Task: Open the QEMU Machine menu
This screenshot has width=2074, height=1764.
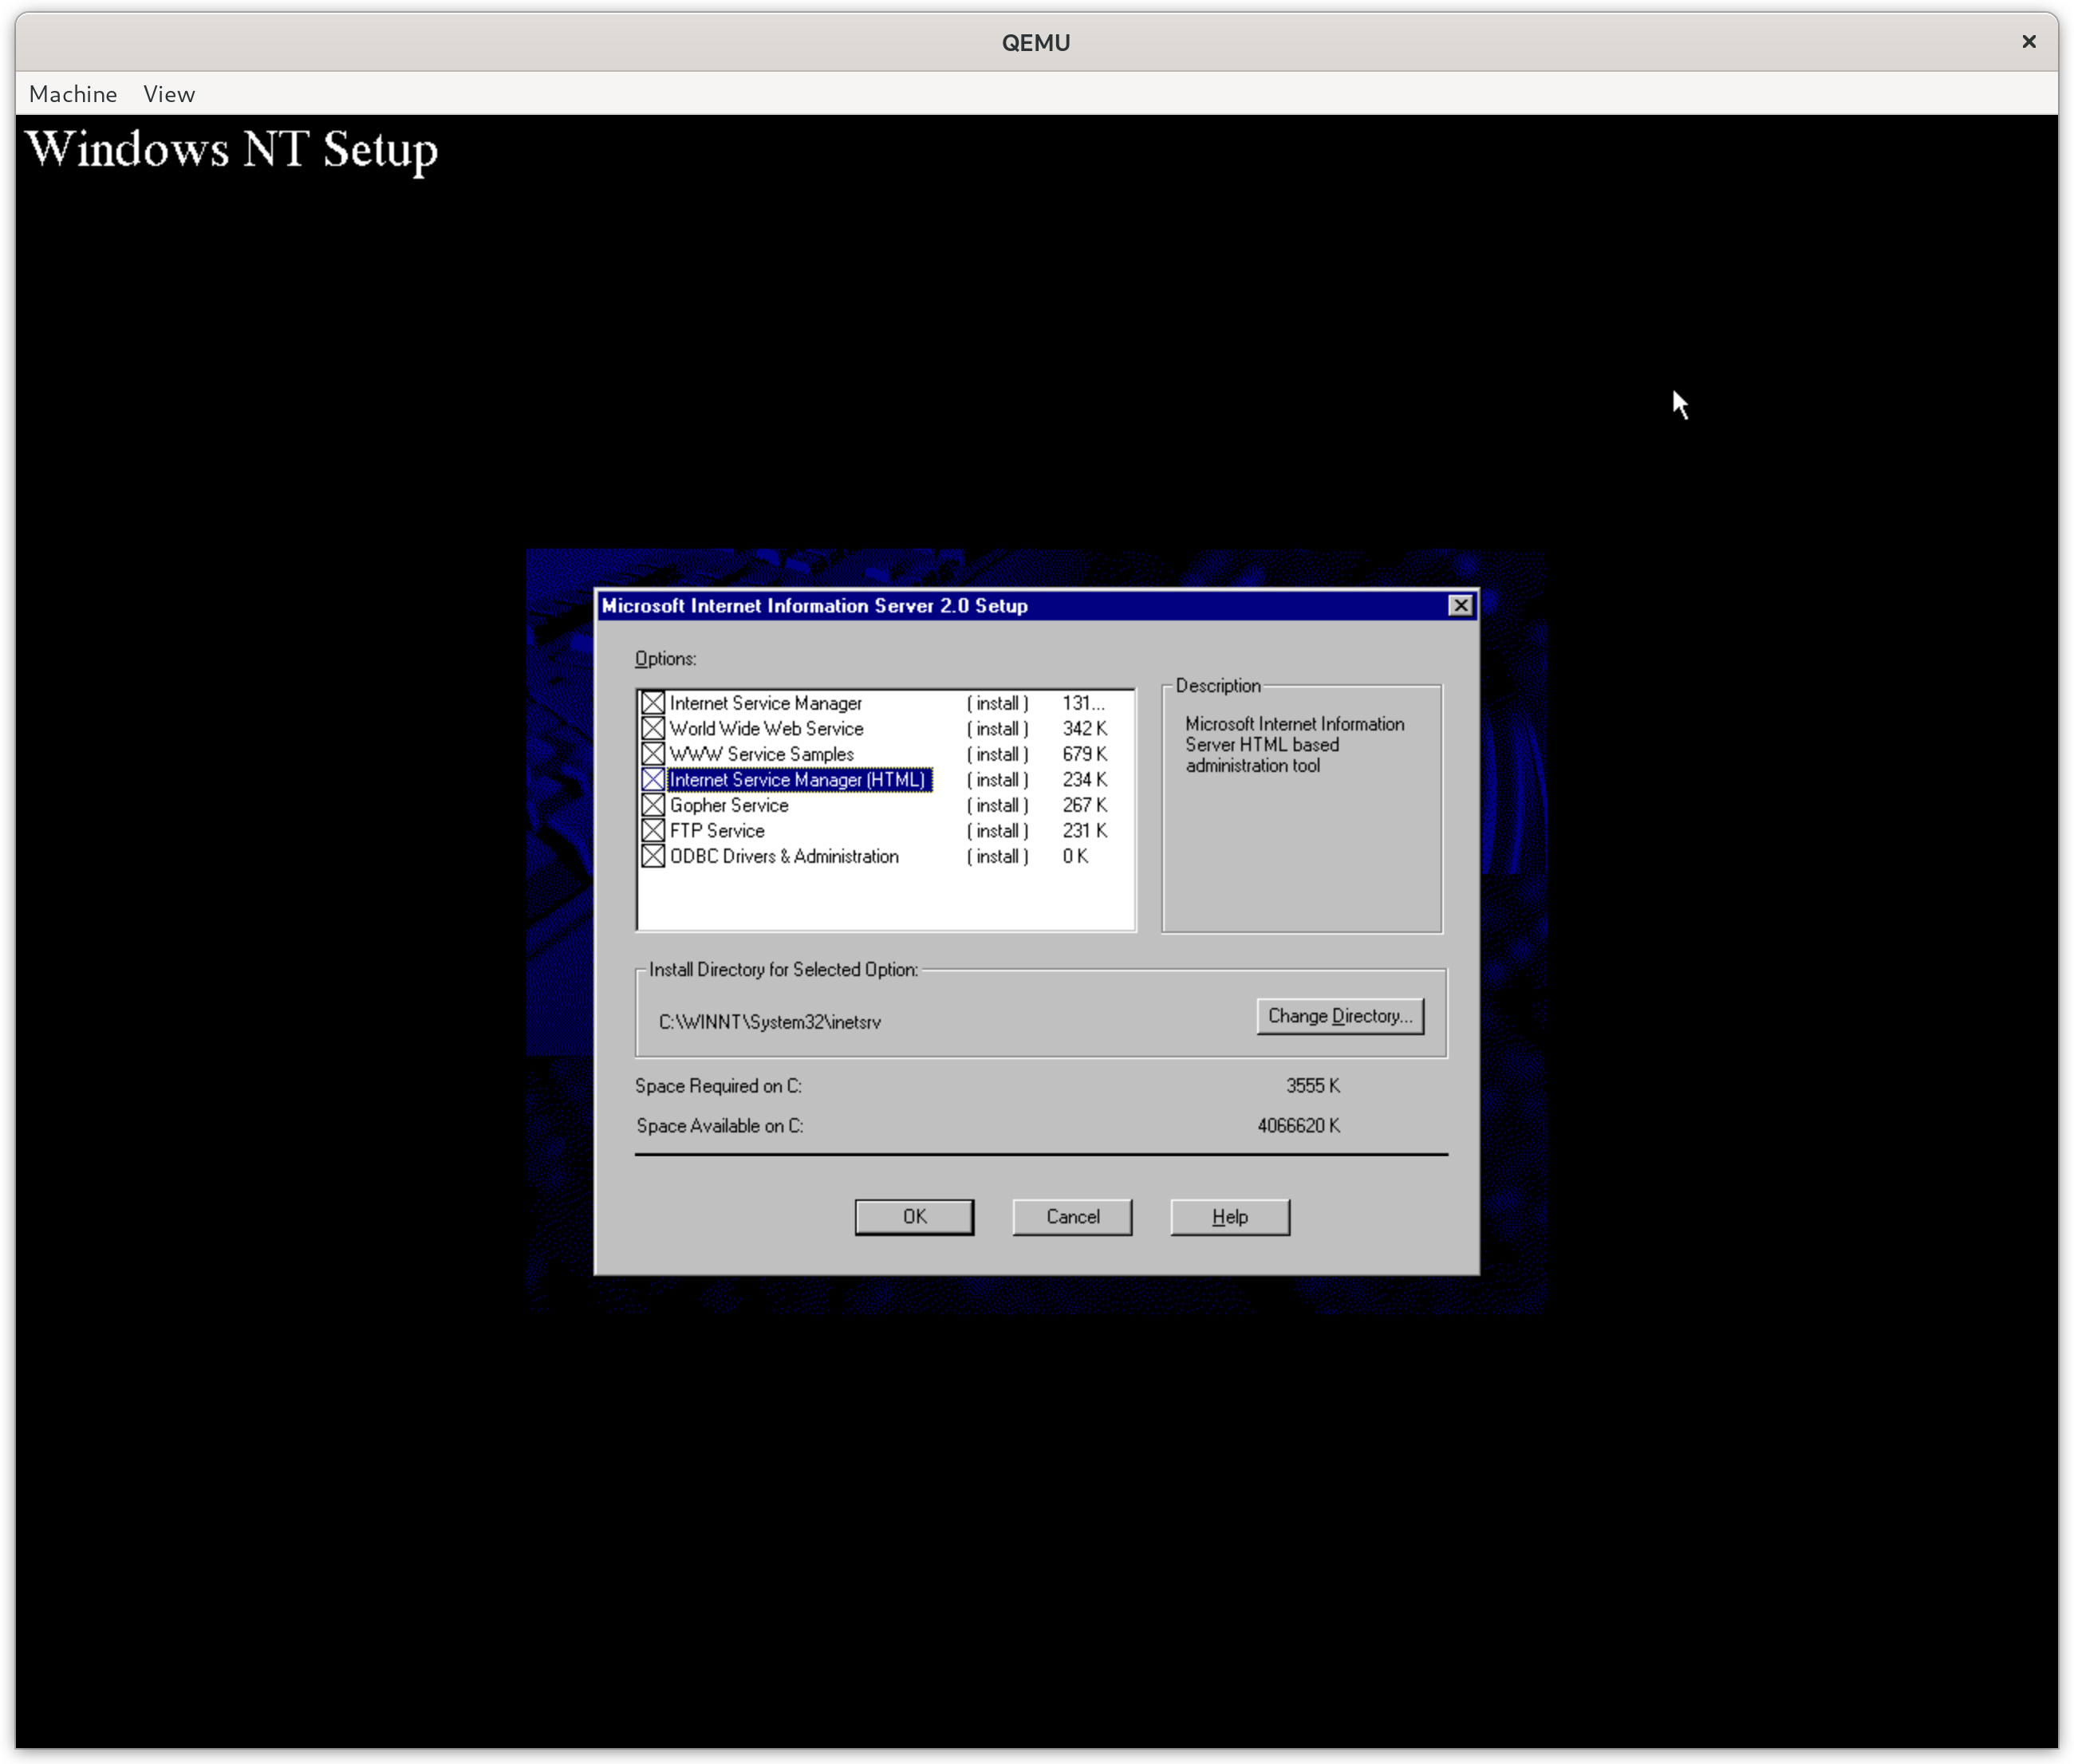Action: [73, 94]
